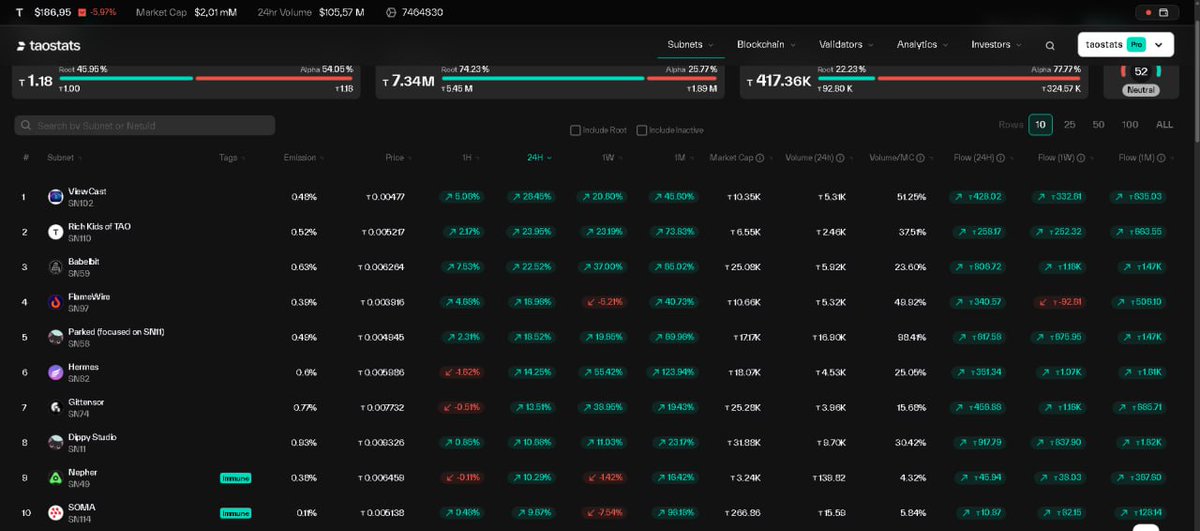Click Dippy Studio emission 0.93%

tap(304, 442)
